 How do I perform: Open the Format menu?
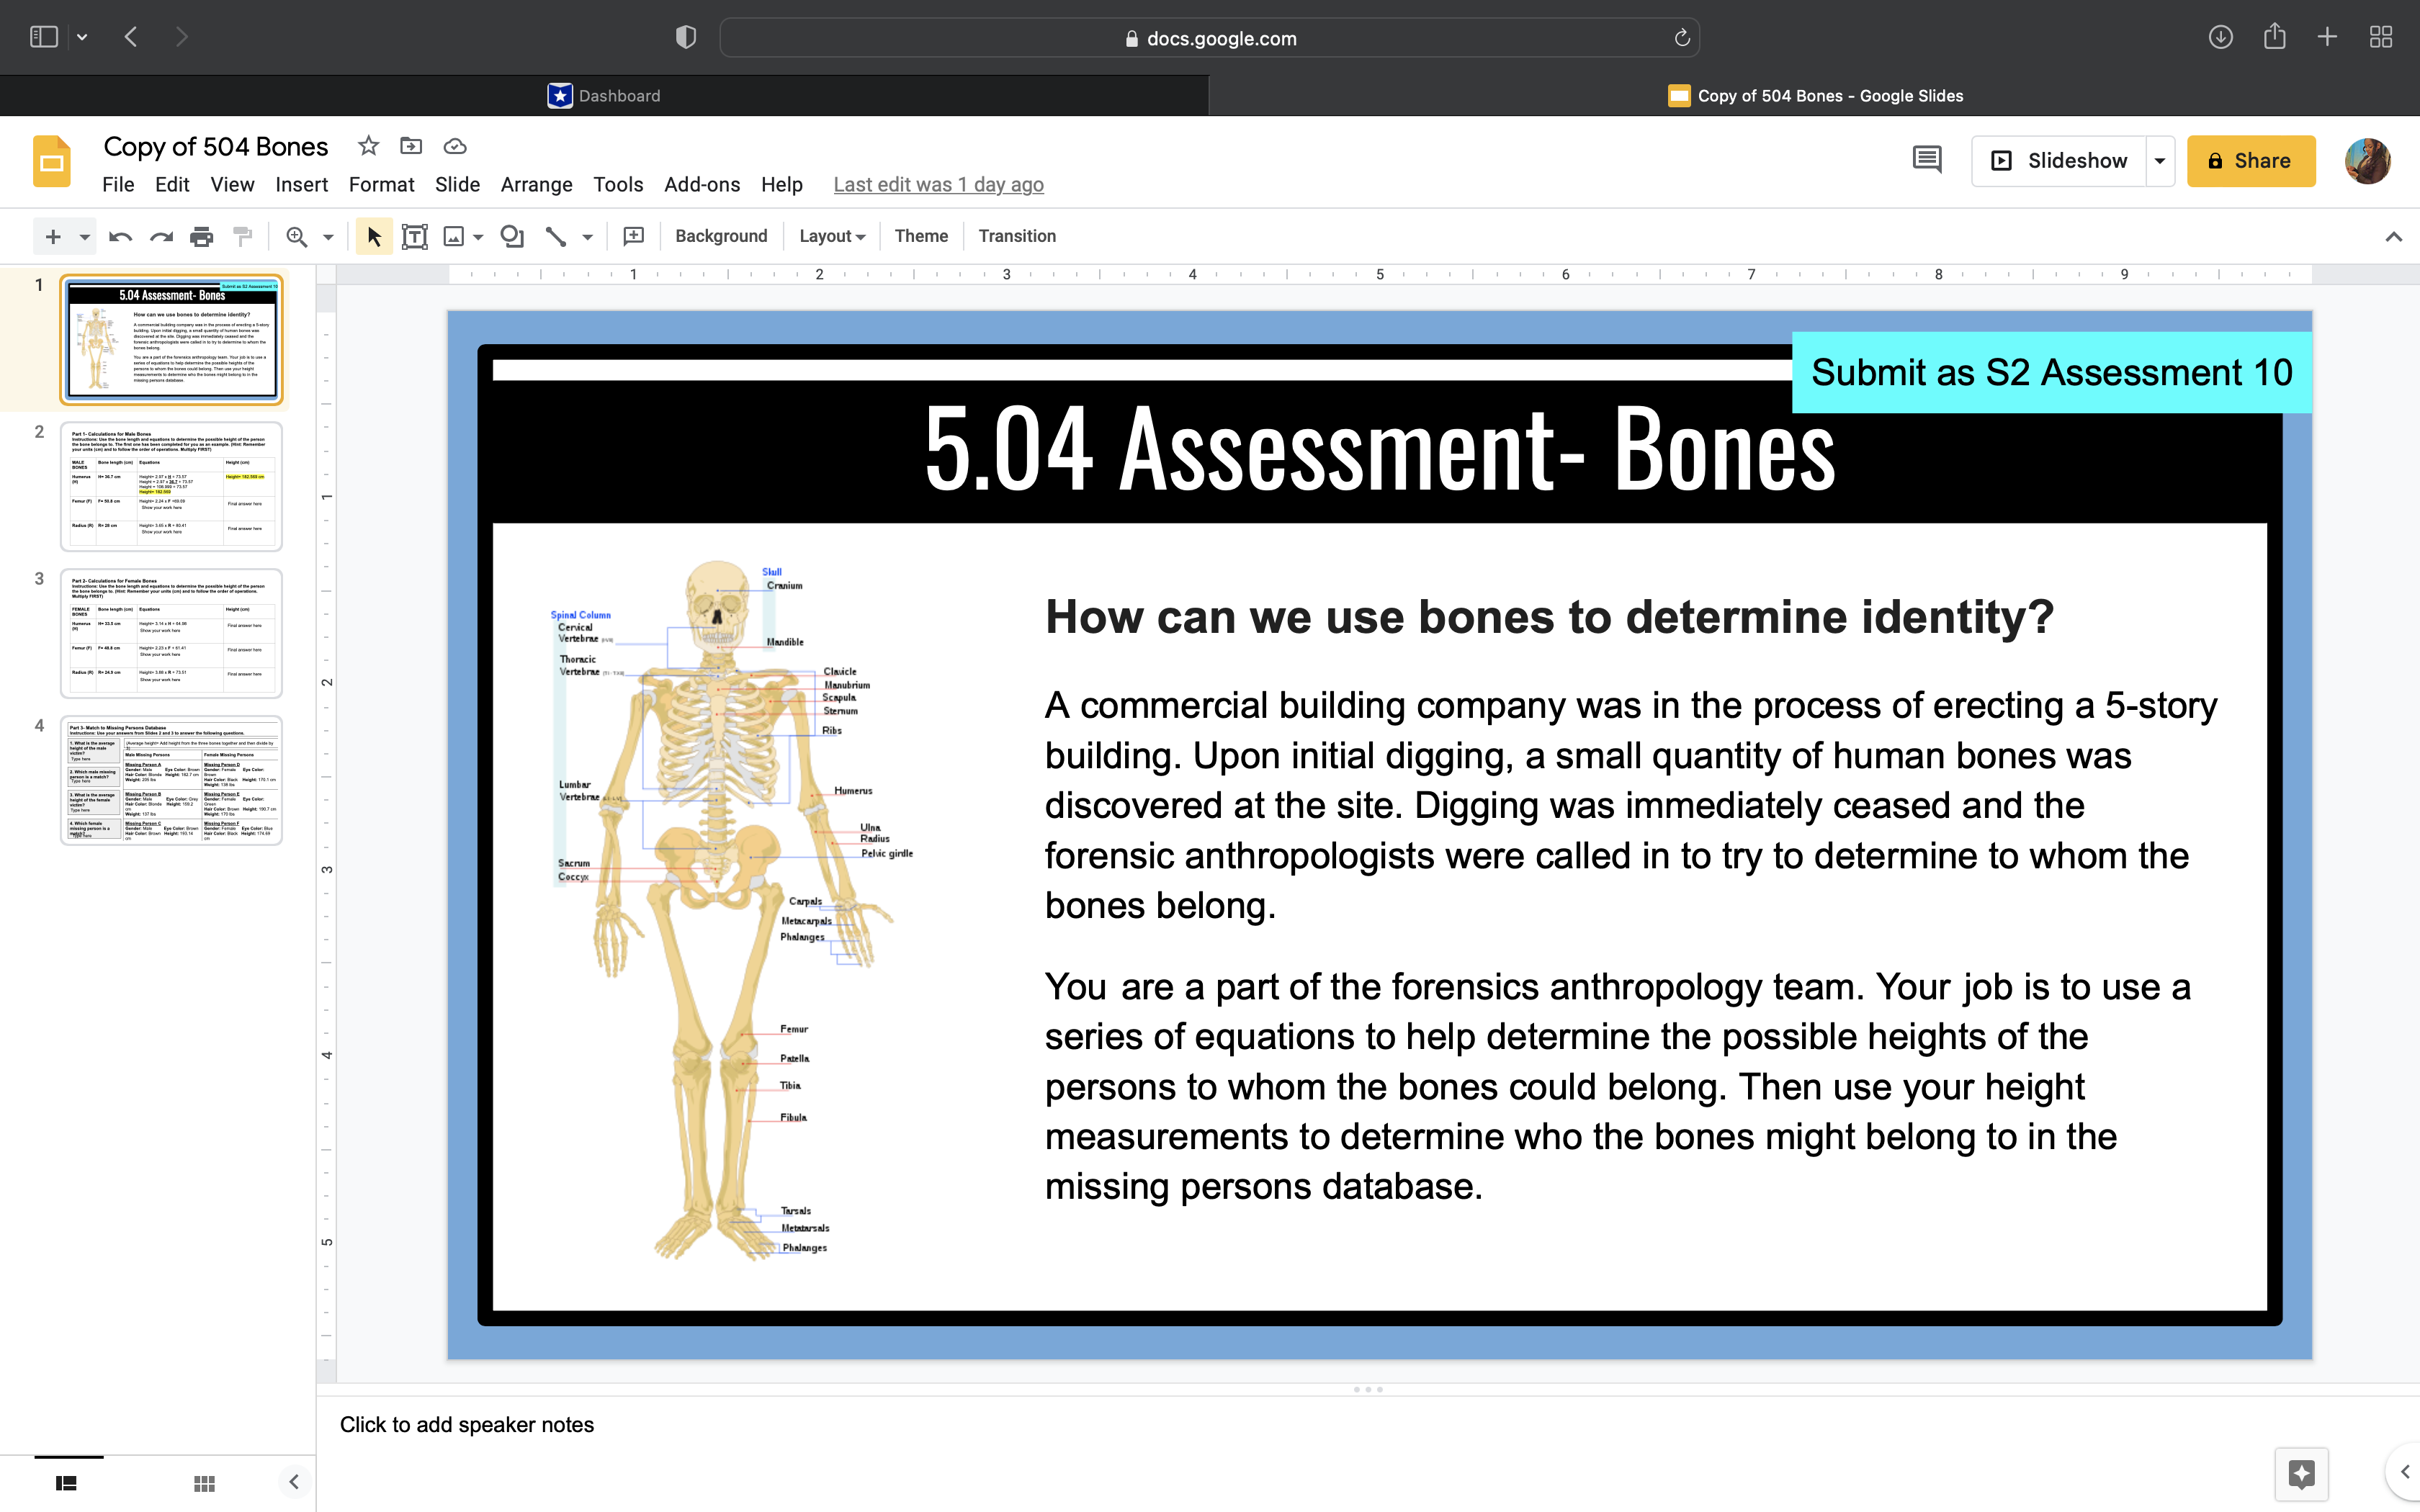tap(381, 185)
